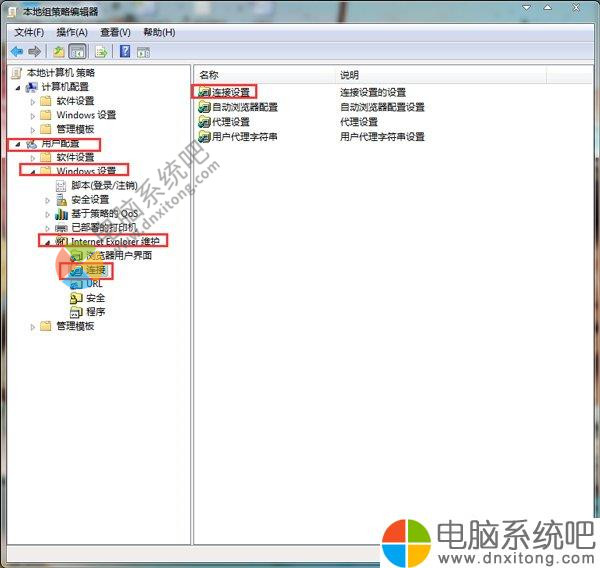Collapse the 计算机配置 tree node
Image resolution: width=600 pixels, height=568 pixels.
click(18, 87)
